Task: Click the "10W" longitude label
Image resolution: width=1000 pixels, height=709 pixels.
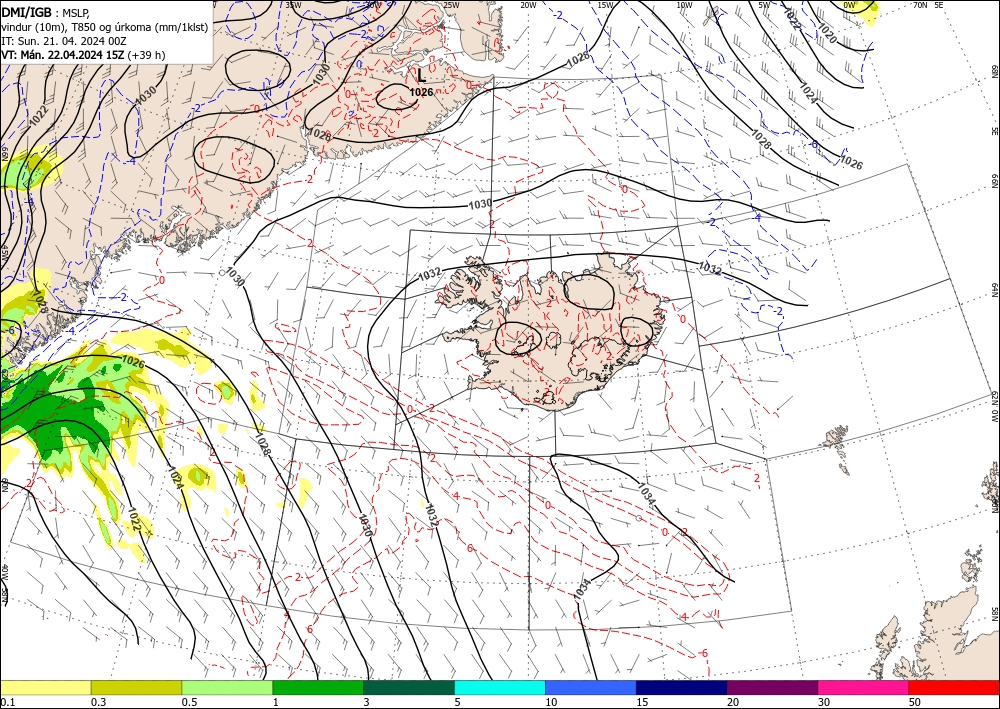Action: 684,5
